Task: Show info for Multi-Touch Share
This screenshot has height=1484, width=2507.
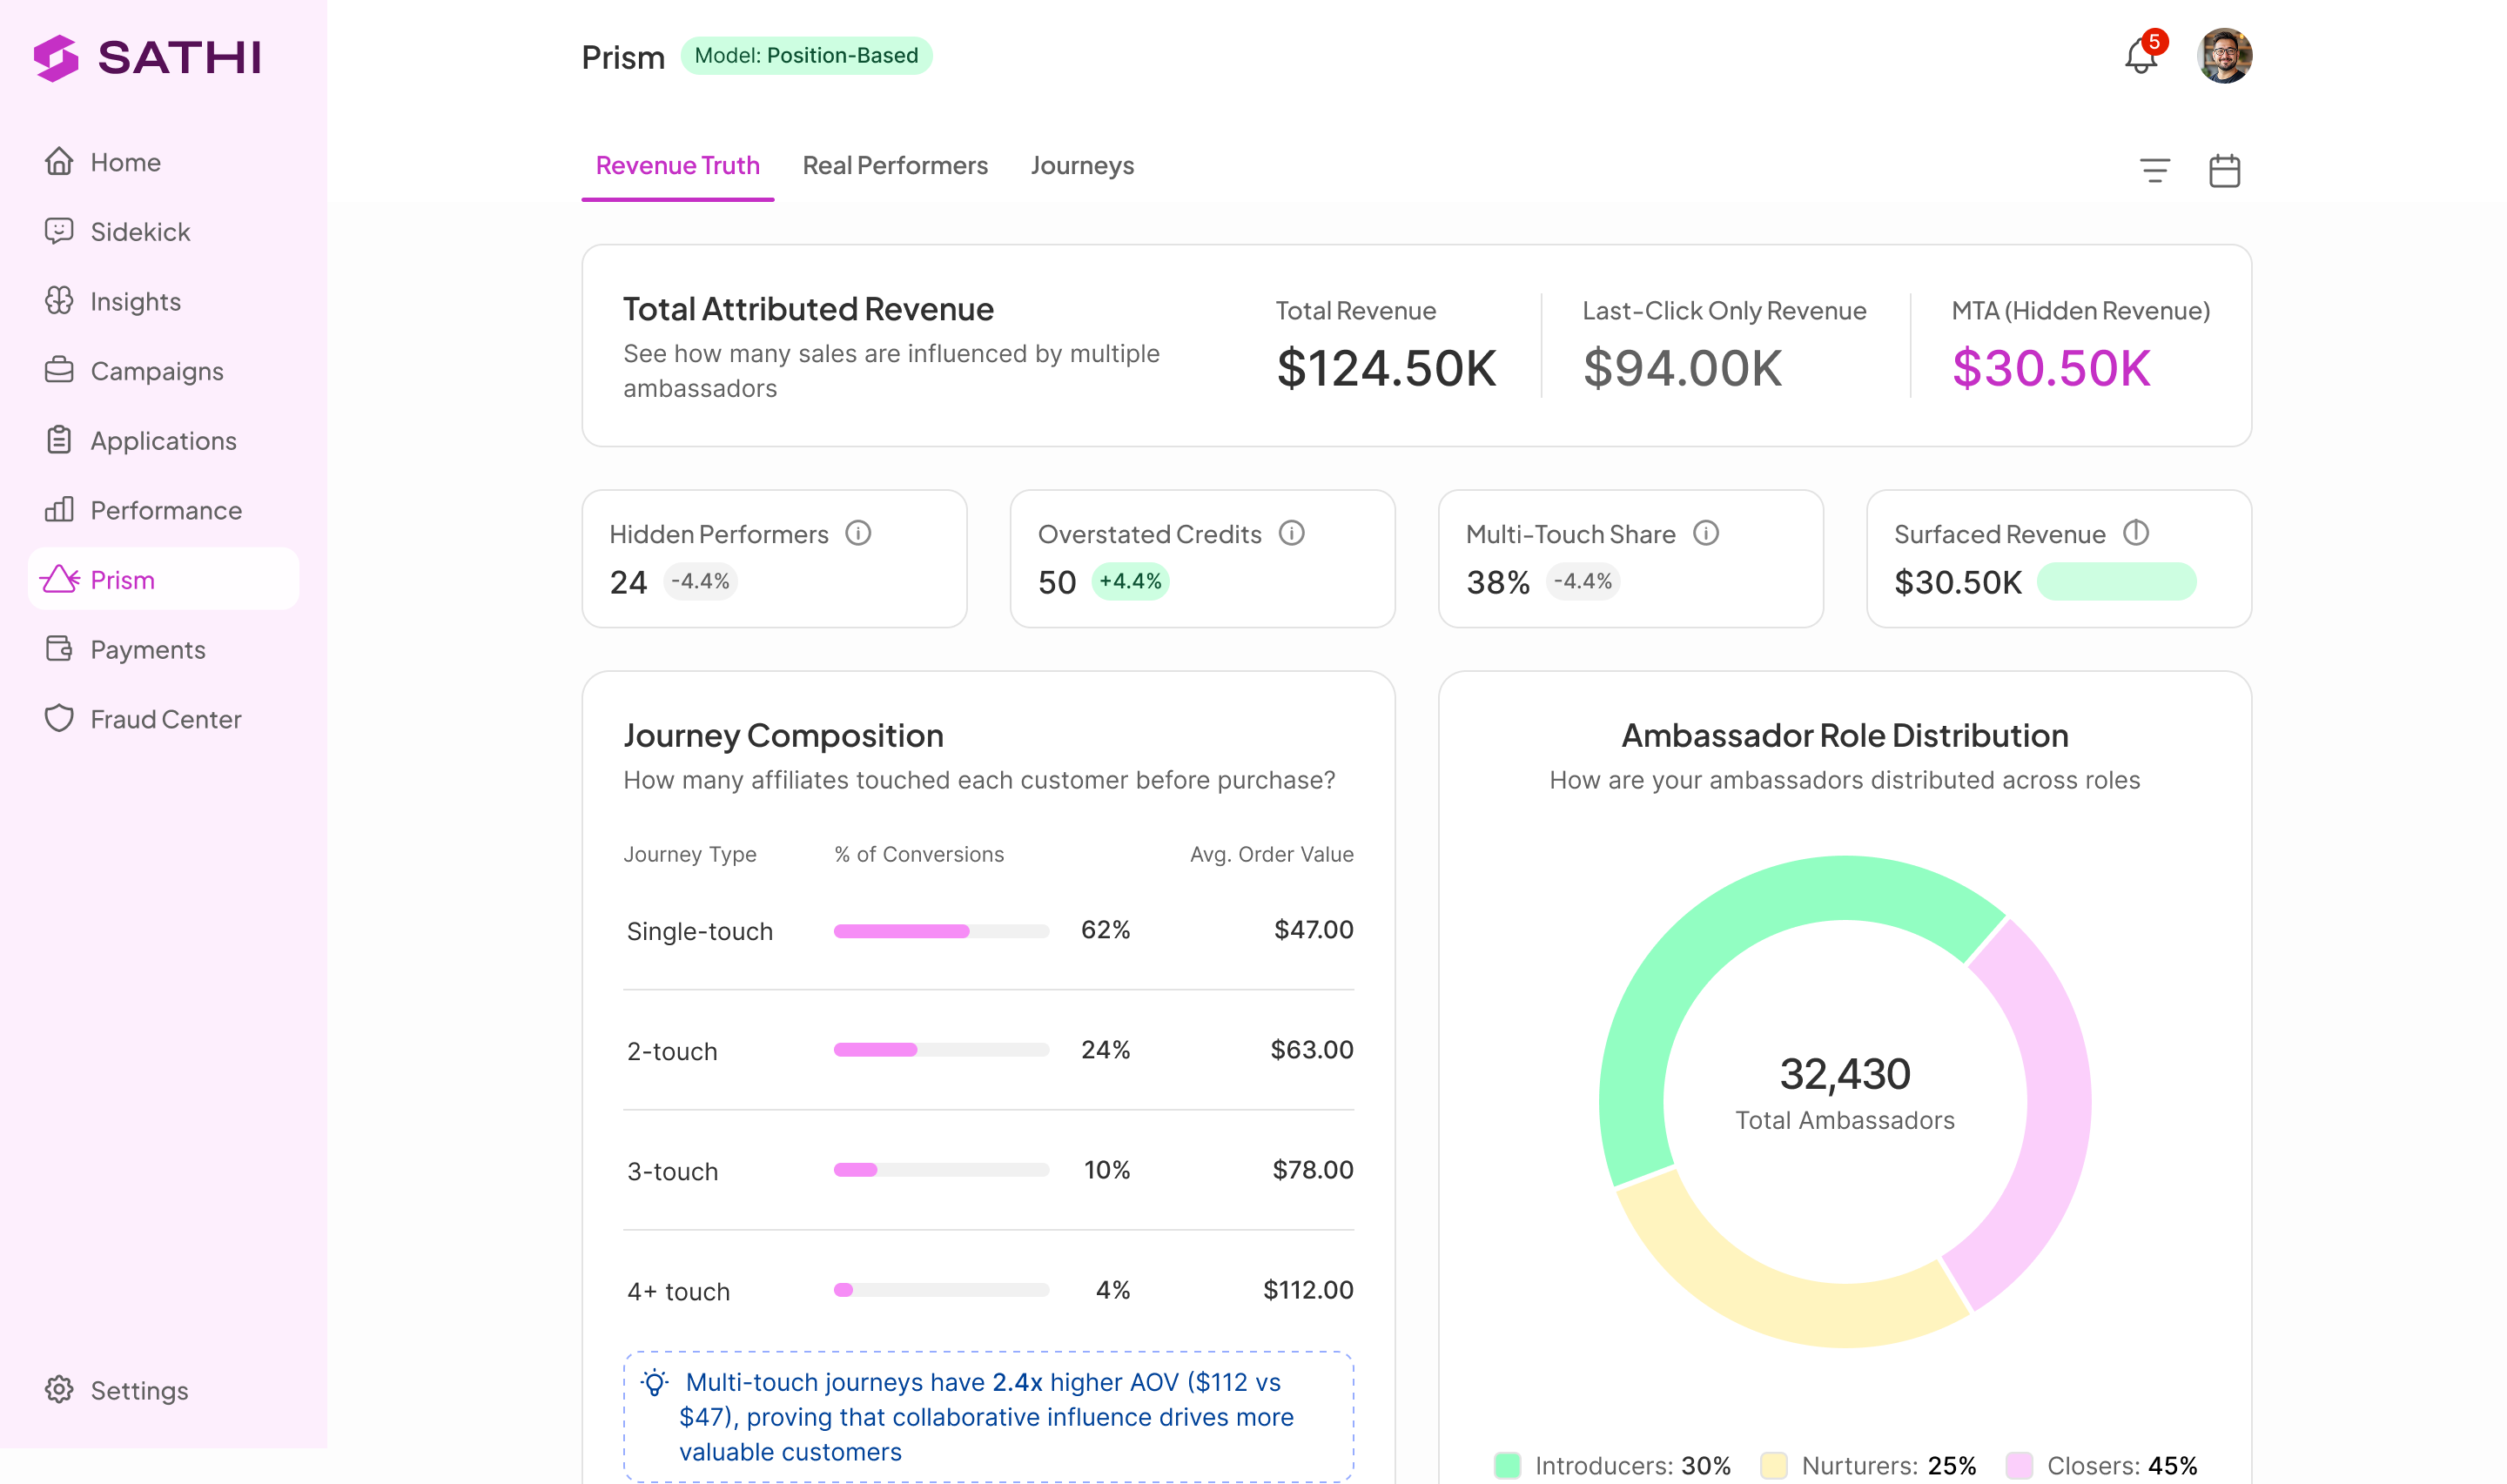Action: (1705, 533)
